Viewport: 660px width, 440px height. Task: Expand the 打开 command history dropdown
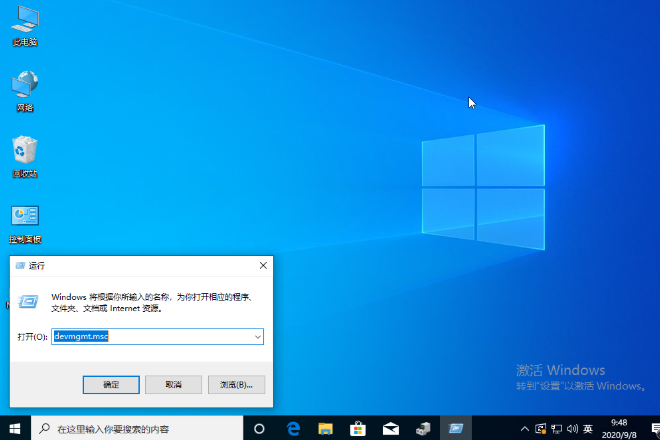point(258,336)
